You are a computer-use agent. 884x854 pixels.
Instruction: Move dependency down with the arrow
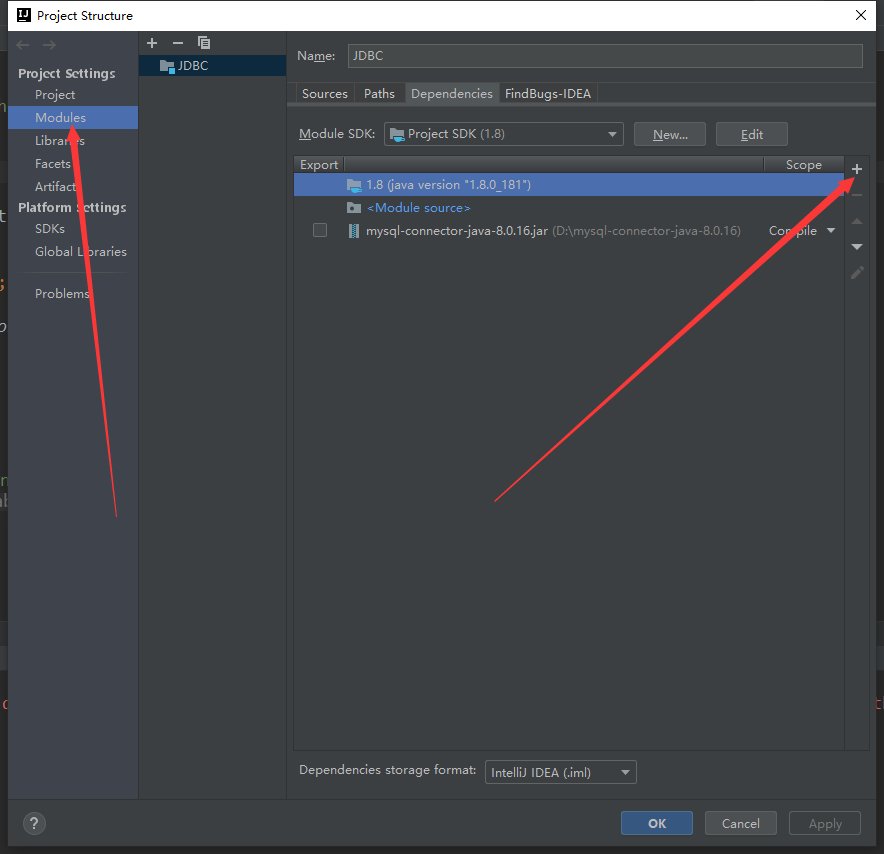coord(856,247)
